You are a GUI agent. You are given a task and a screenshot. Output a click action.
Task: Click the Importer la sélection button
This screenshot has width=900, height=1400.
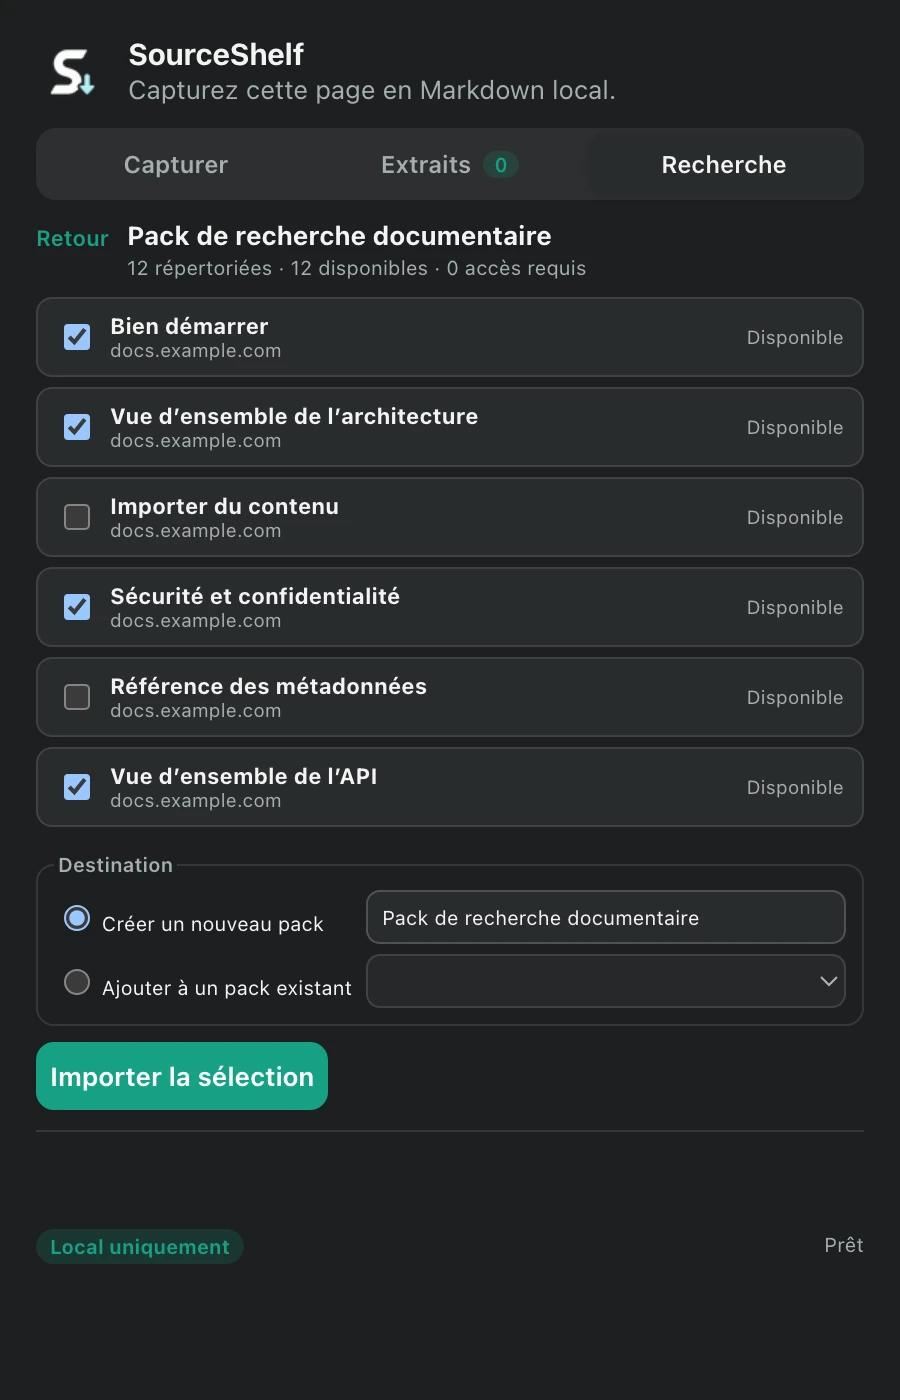pyautogui.click(x=182, y=1076)
